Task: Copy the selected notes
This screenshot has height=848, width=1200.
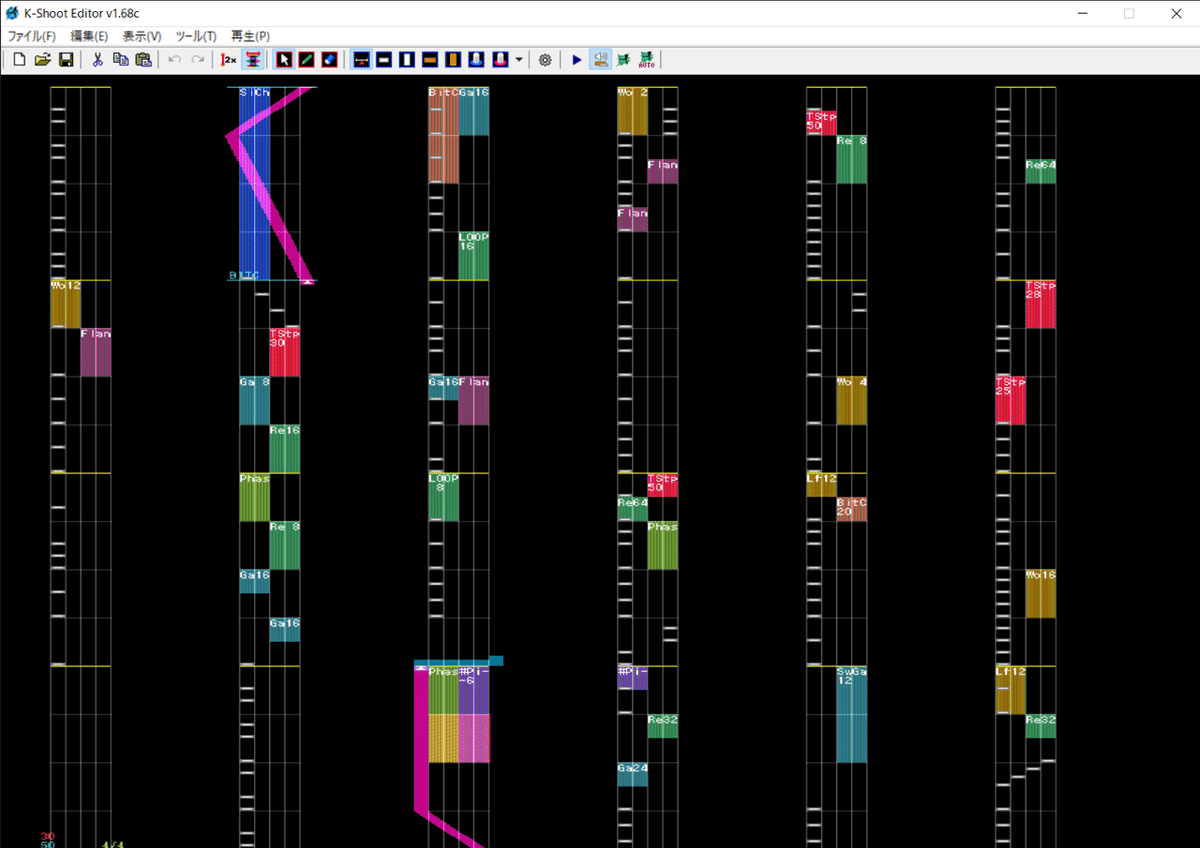Action: pyautogui.click(x=121, y=60)
